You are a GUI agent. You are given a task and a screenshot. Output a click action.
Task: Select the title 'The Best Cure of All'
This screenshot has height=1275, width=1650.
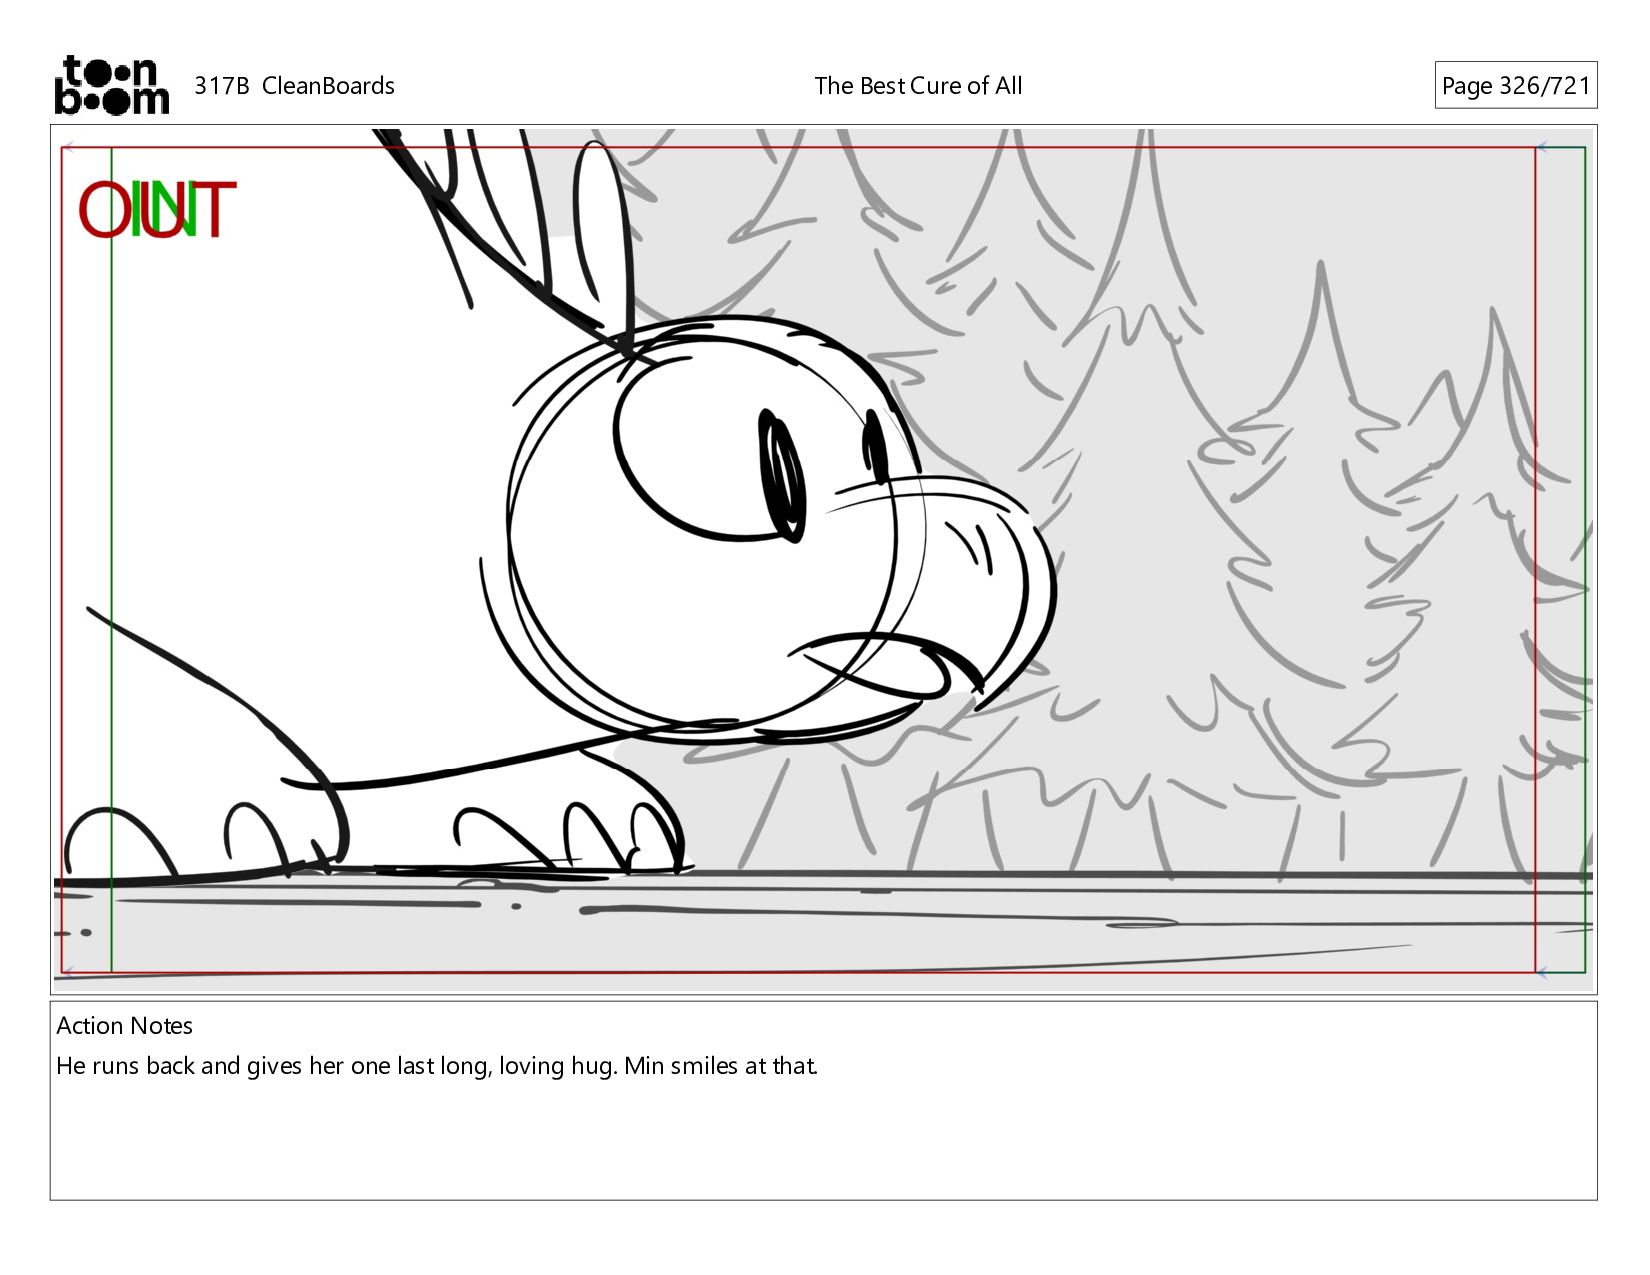point(918,86)
